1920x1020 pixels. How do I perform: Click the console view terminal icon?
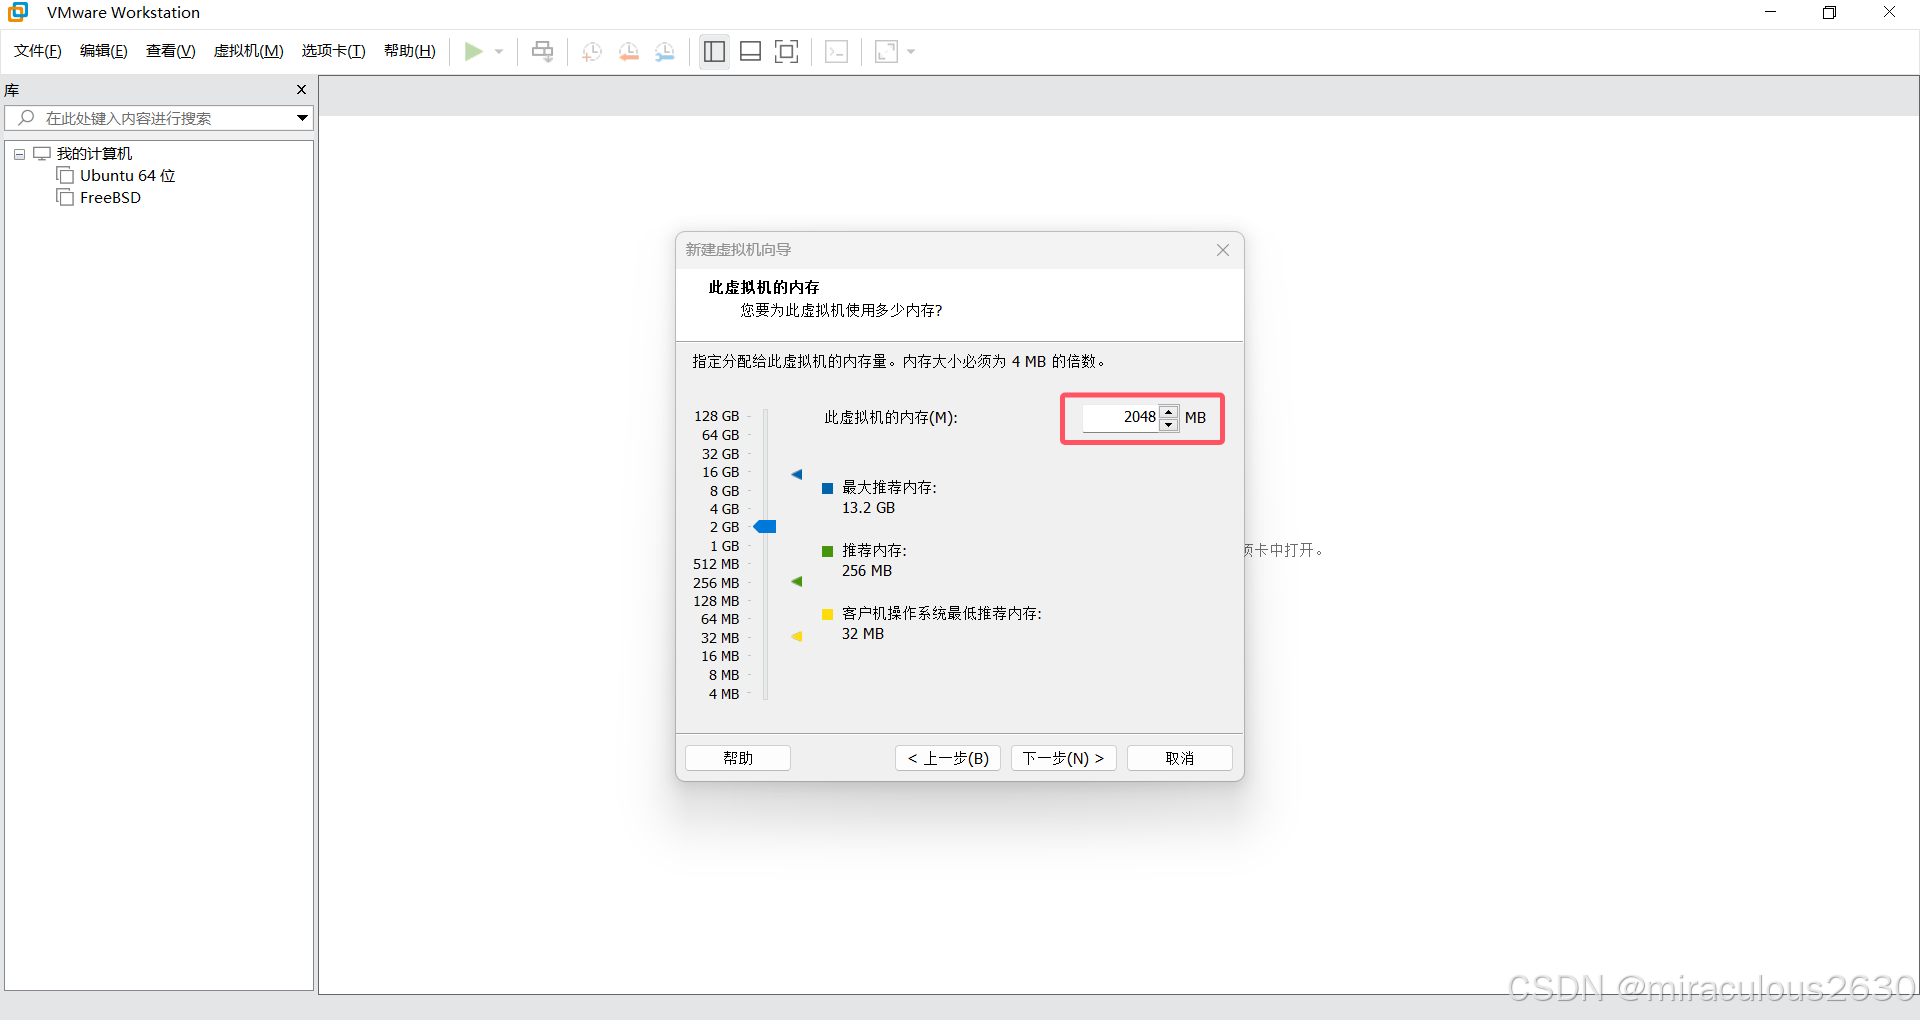pyautogui.click(x=837, y=51)
